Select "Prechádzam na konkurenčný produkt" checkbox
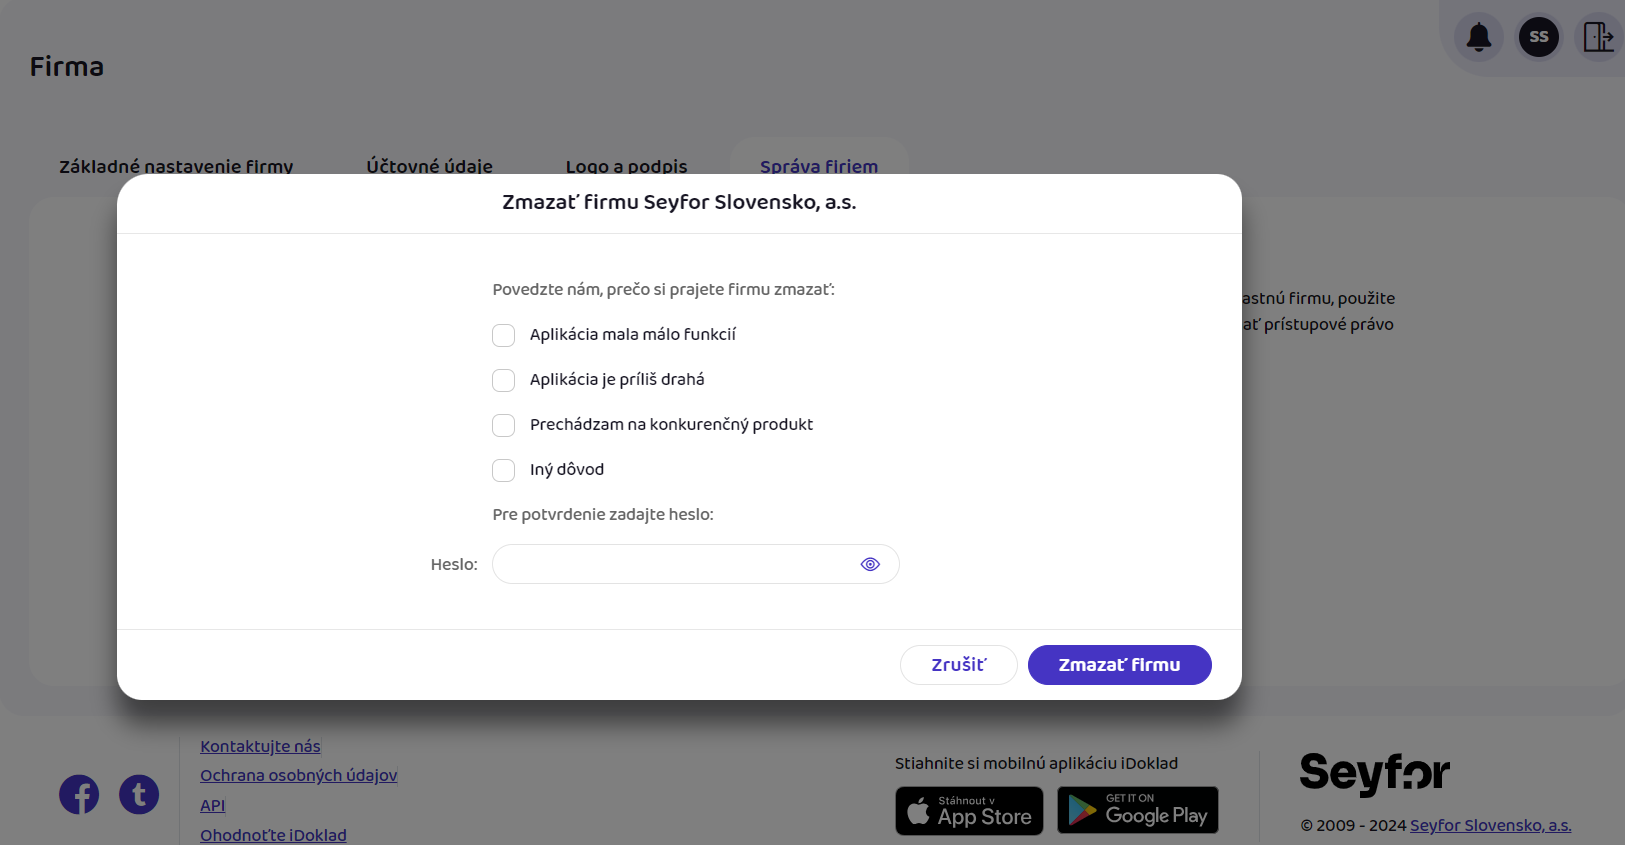Screen dimensions: 1625x845 504,425
